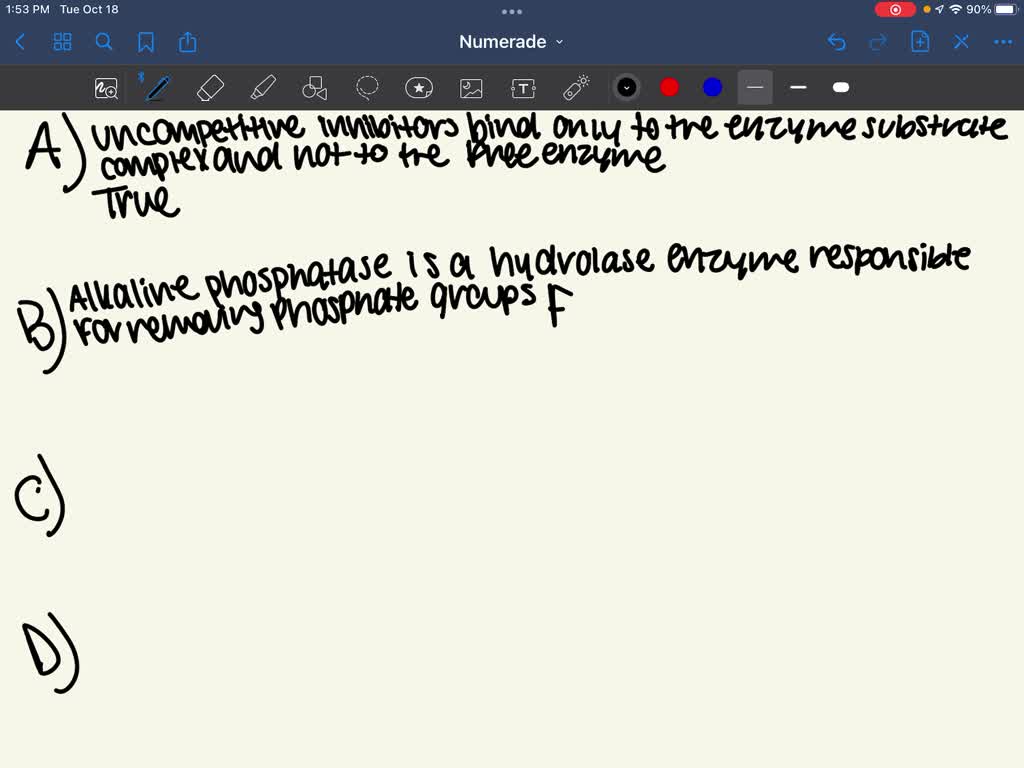The height and width of the screenshot is (768, 1024).
Task: Open the iPad multitasking dots menu
Action: point(512,12)
